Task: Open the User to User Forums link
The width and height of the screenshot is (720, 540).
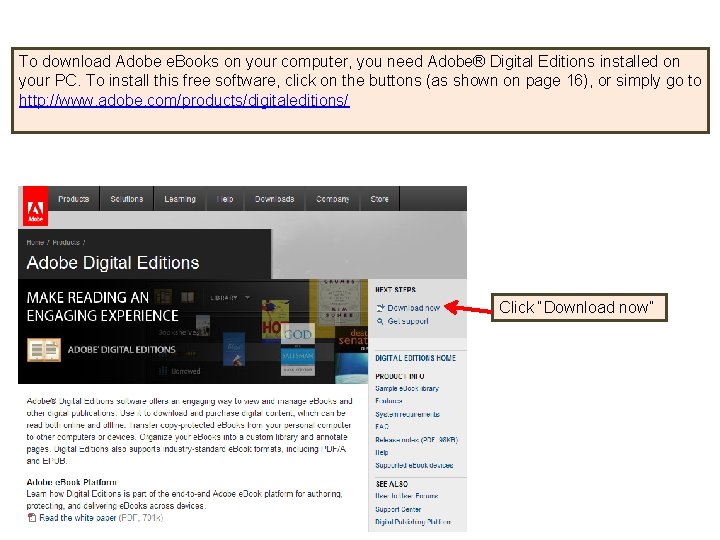Action: (x=407, y=496)
